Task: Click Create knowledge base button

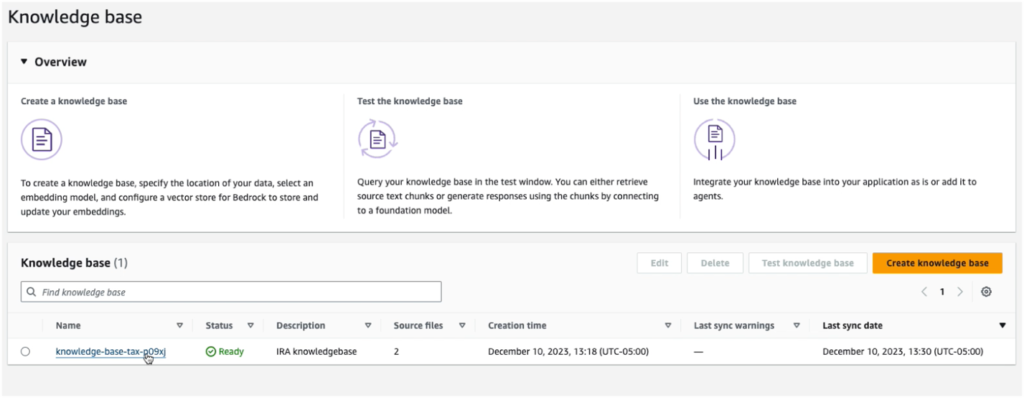Action: click(937, 263)
